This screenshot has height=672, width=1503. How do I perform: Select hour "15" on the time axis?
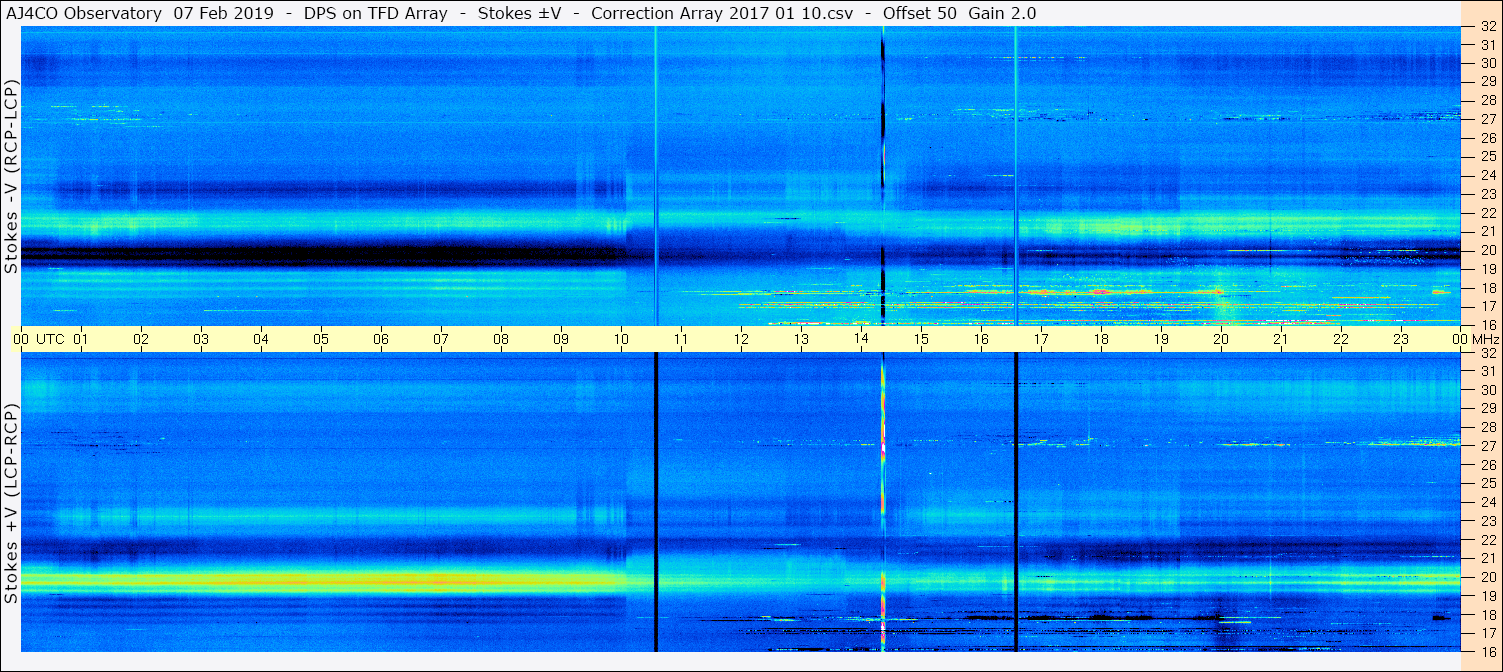tap(921, 339)
